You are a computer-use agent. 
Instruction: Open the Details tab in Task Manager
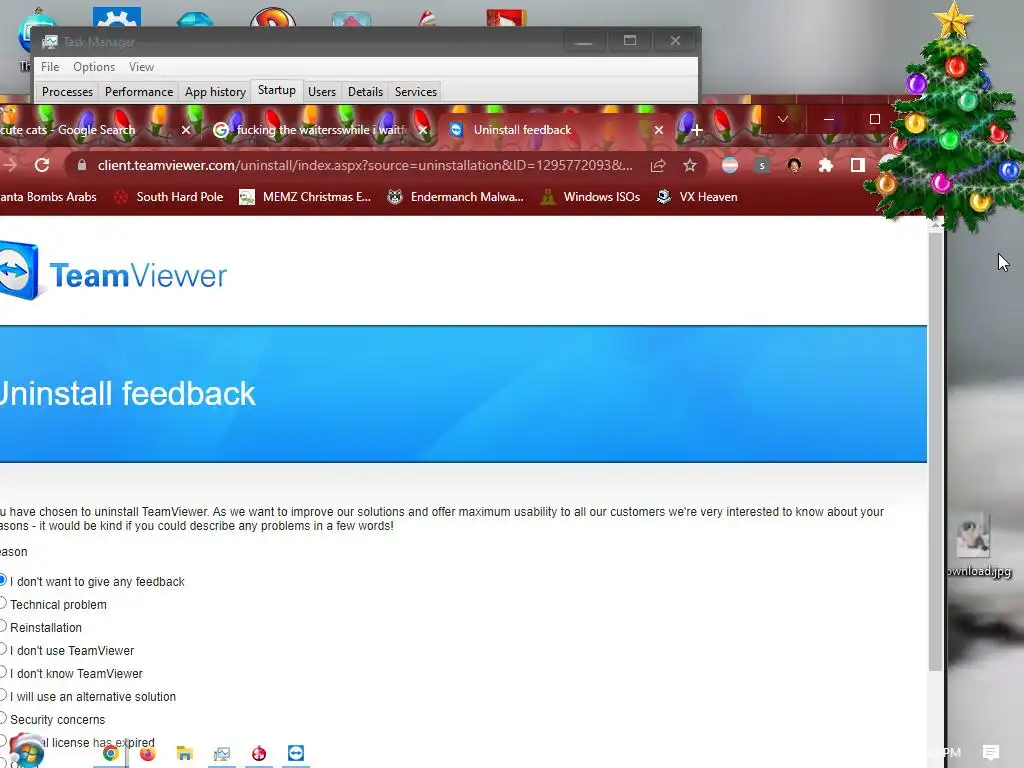[365, 91]
